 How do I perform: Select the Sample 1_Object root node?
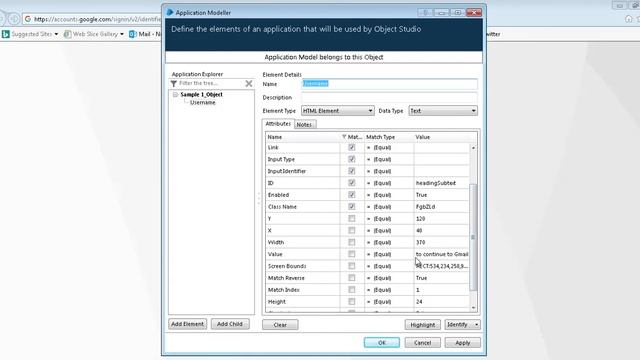201,94
